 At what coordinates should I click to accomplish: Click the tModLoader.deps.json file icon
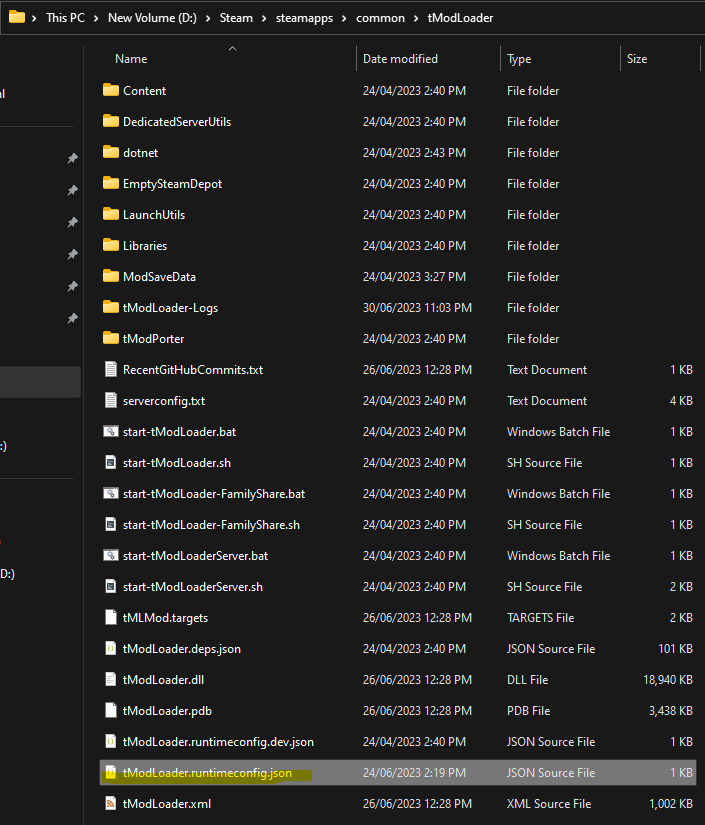[110, 648]
